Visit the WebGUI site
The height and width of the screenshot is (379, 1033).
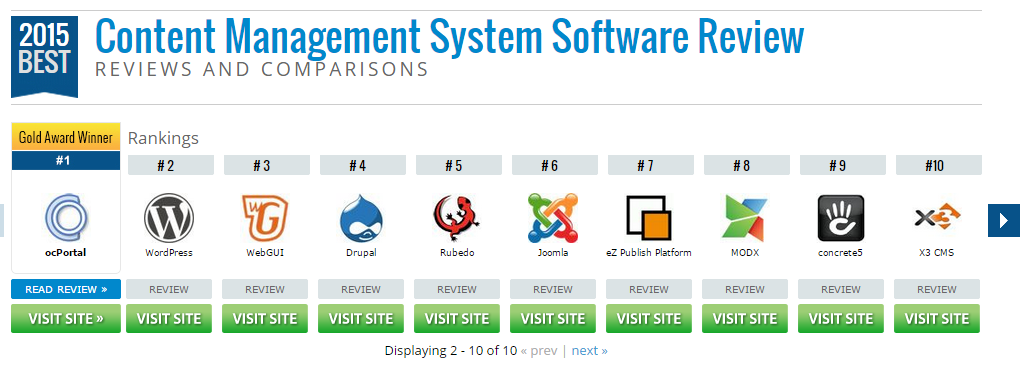[x=265, y=318]
